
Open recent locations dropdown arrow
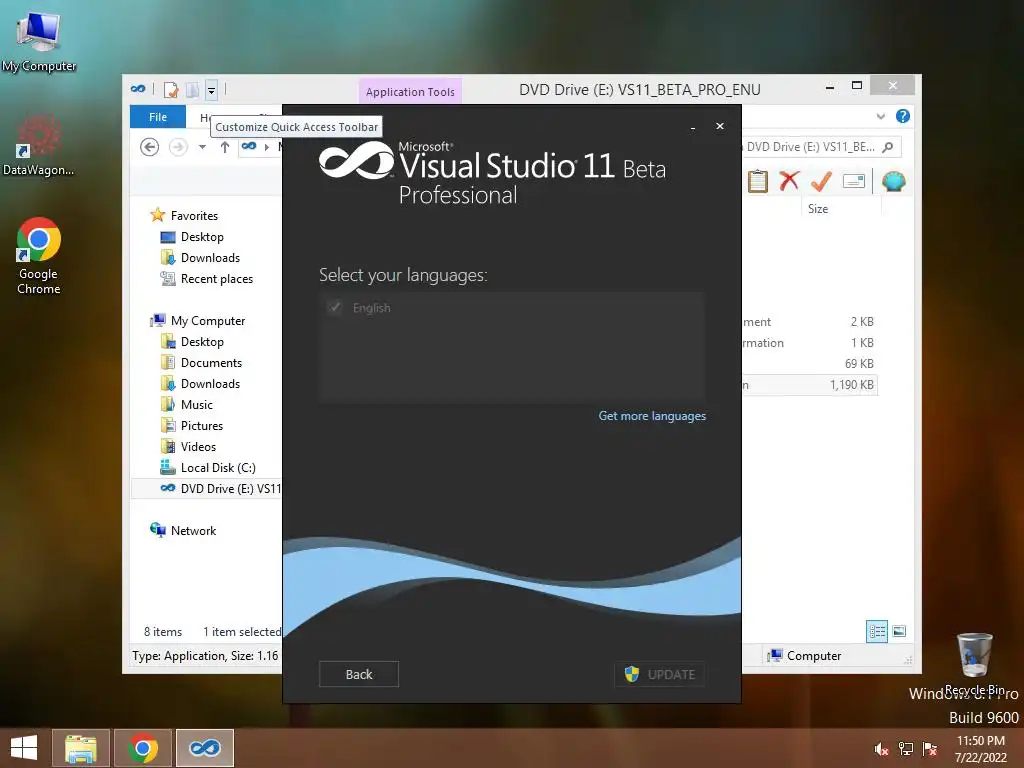click(x=202, y=147)
